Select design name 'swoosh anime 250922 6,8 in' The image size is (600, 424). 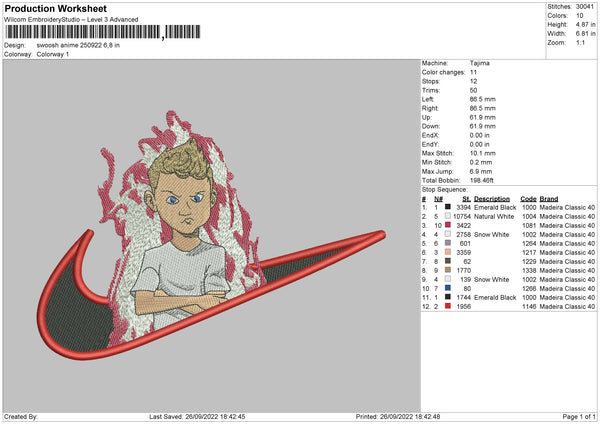tap(78, 45)
